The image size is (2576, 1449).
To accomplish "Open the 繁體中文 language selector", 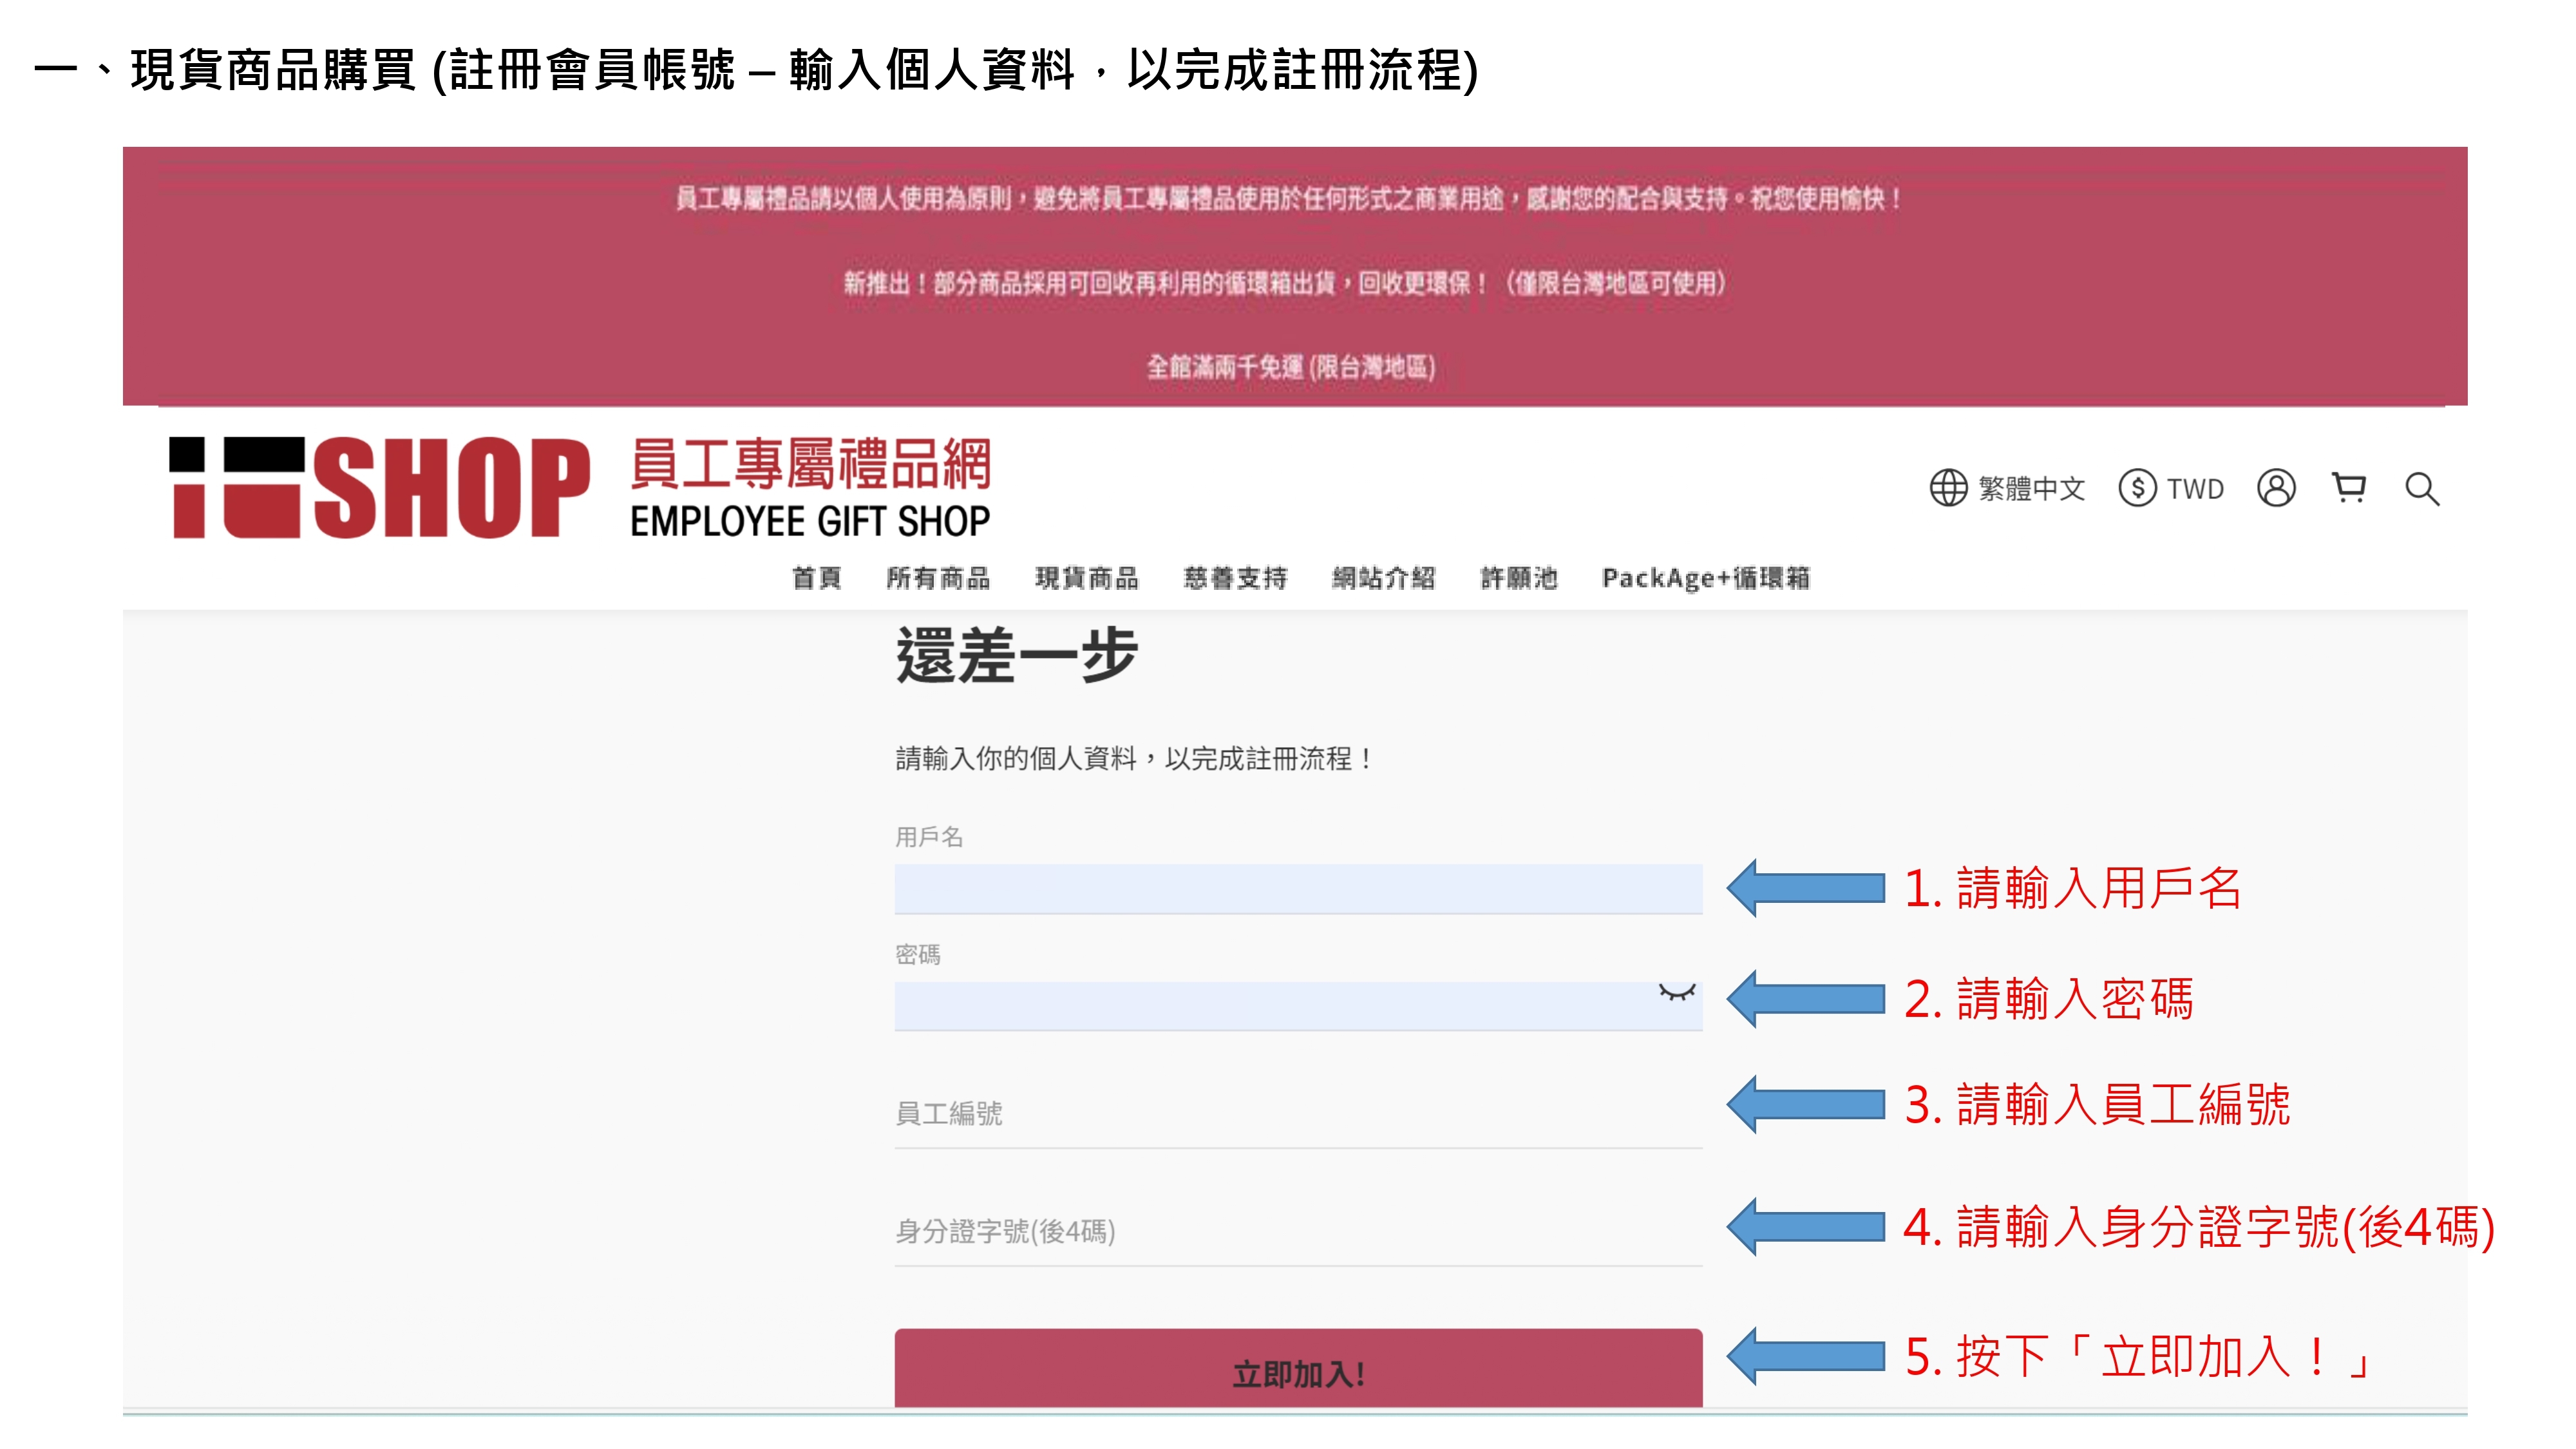I will pyautogui.click(x=2007, y=488).
